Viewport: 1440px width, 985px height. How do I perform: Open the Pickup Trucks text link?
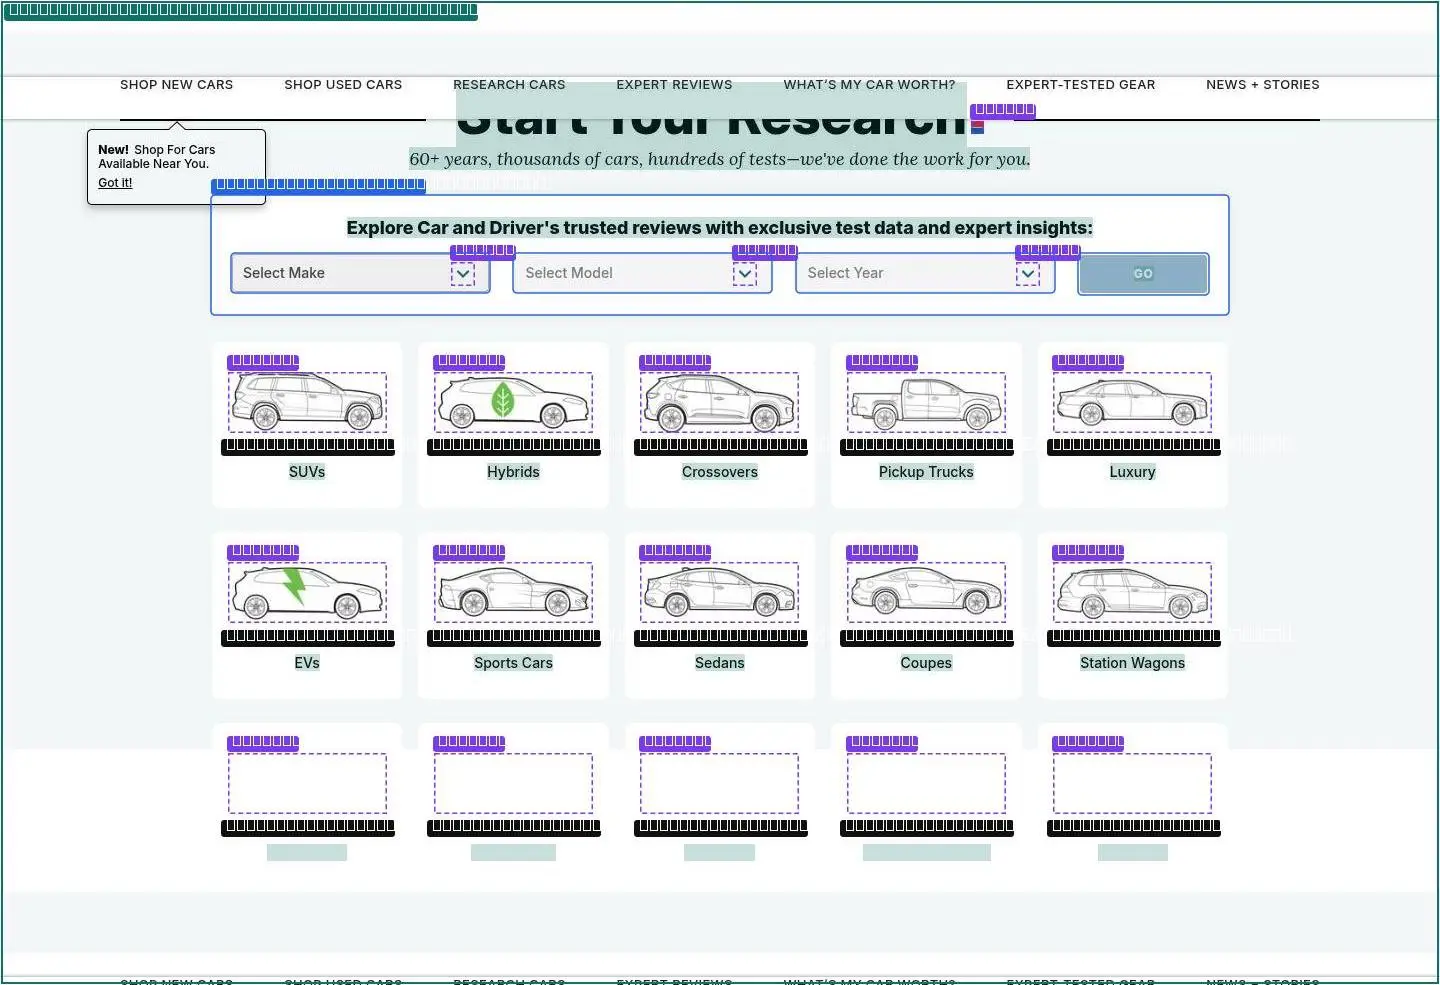click(x=926, y=472)
